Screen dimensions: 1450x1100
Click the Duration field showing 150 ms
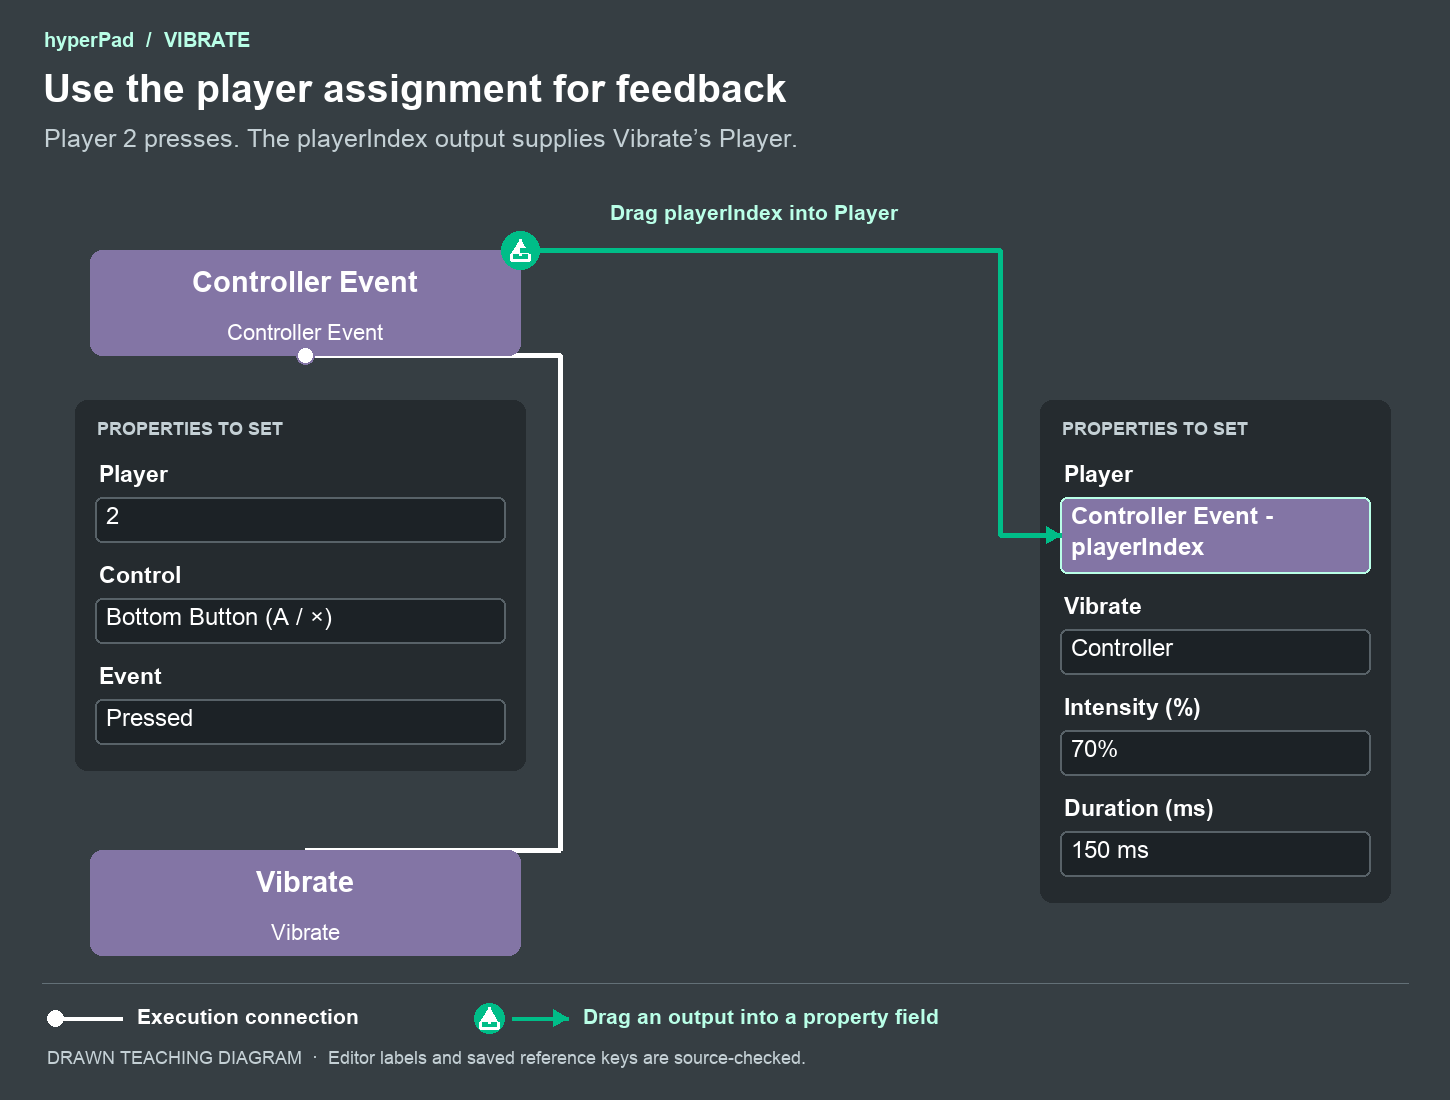1215,854
